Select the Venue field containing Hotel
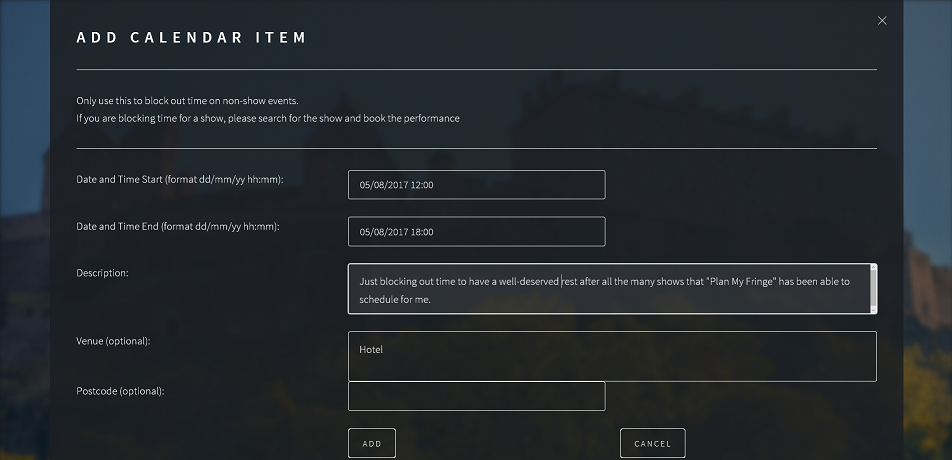952x460 pixels. pos(612,356)
